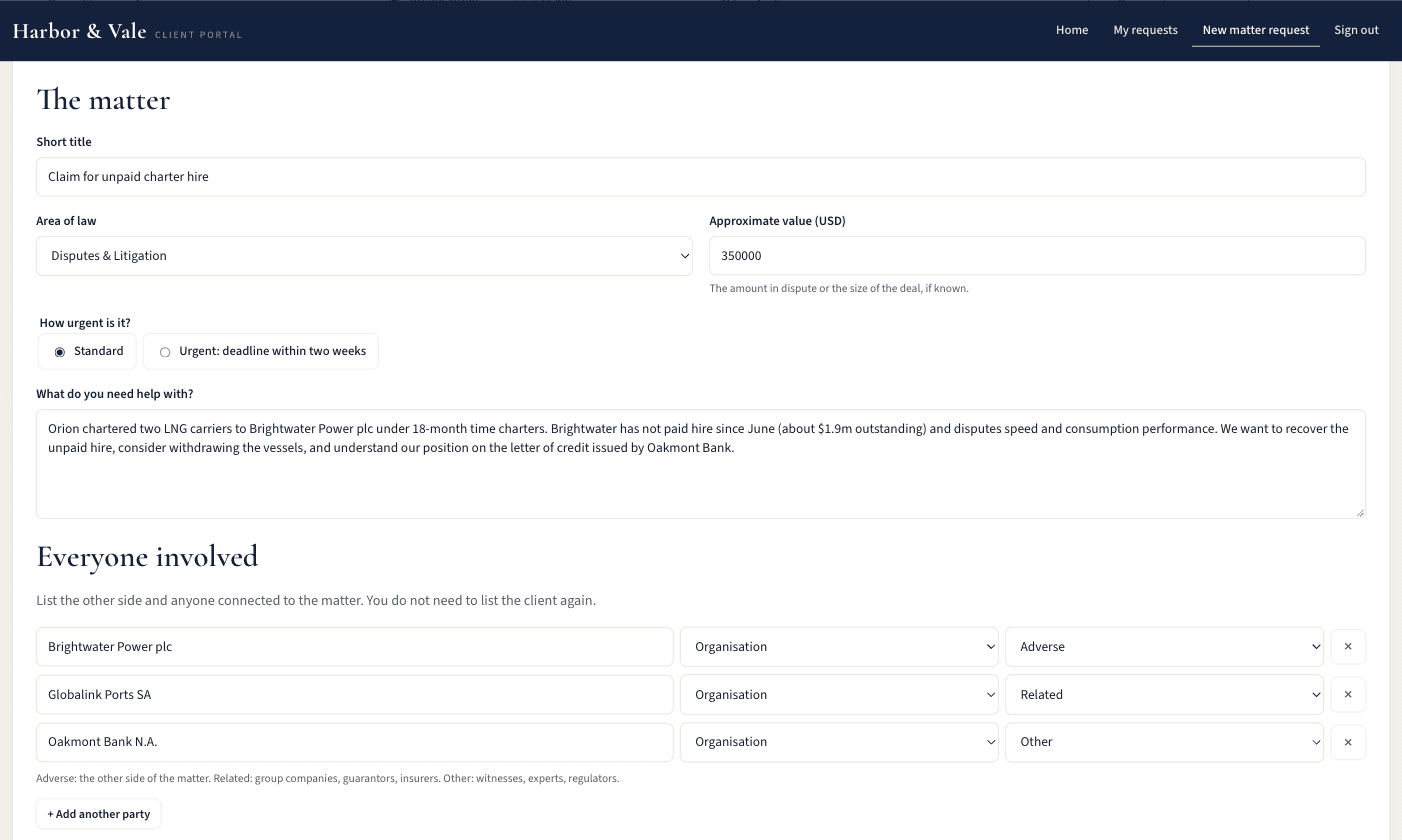Click the Everyone involved heading
Image resolution: width=1402 pixels, height=840 pixels.
click(147, 556)
